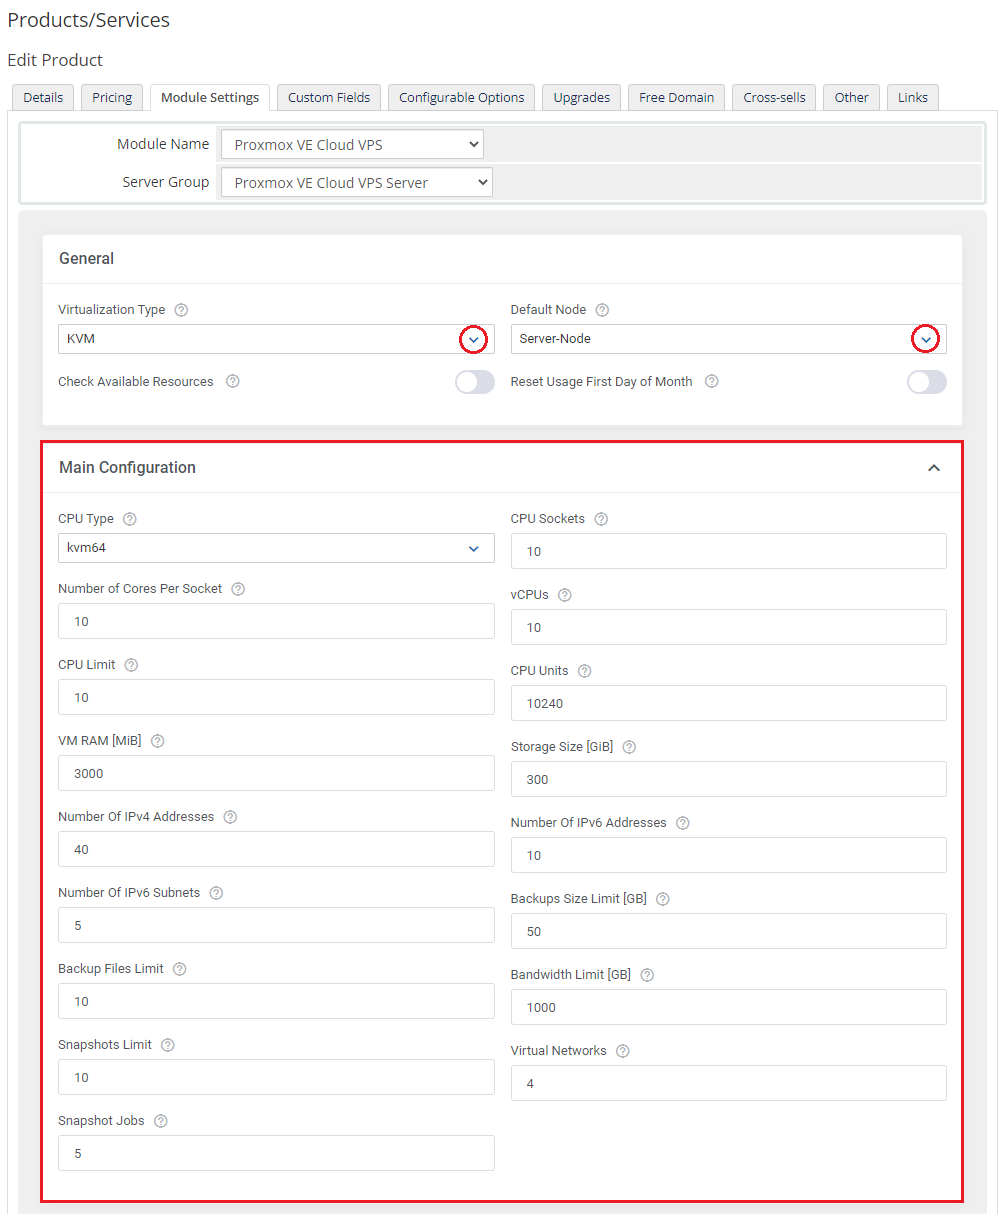Click help icon next to Default Node

(x=602, y=310)
